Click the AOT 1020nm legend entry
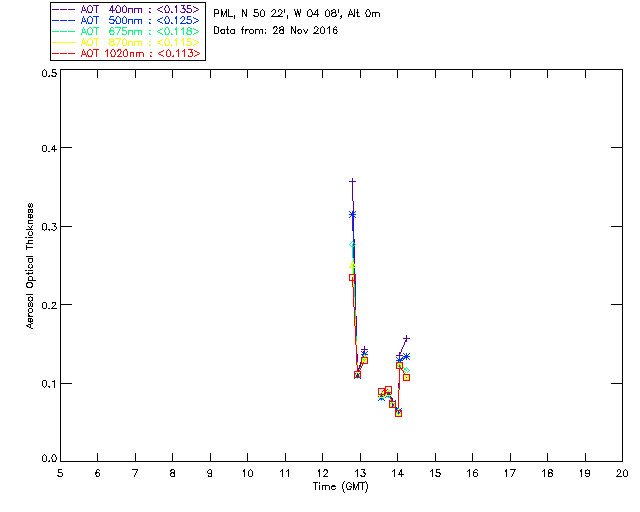This screenshot has width=640, height=512. (x=127, y=53)
